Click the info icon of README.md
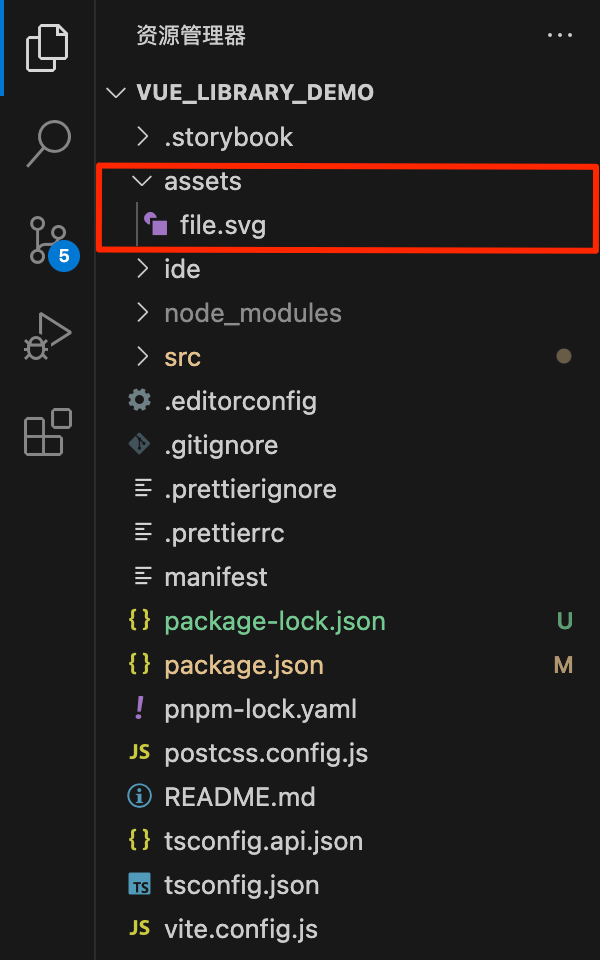Screen dimensions: 600x960 click(x=140, y=797)
